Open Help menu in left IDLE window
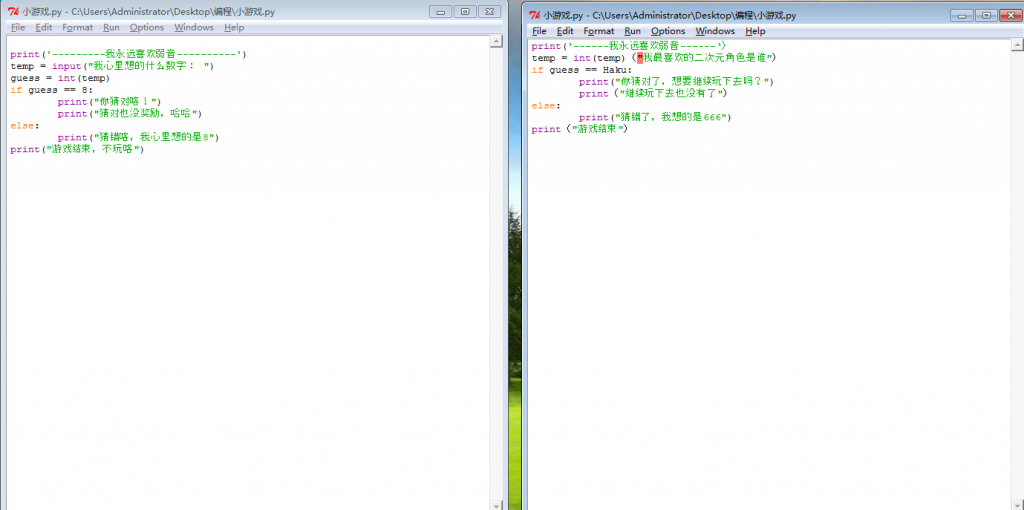 pyautogui.click(x=234, y=27)
